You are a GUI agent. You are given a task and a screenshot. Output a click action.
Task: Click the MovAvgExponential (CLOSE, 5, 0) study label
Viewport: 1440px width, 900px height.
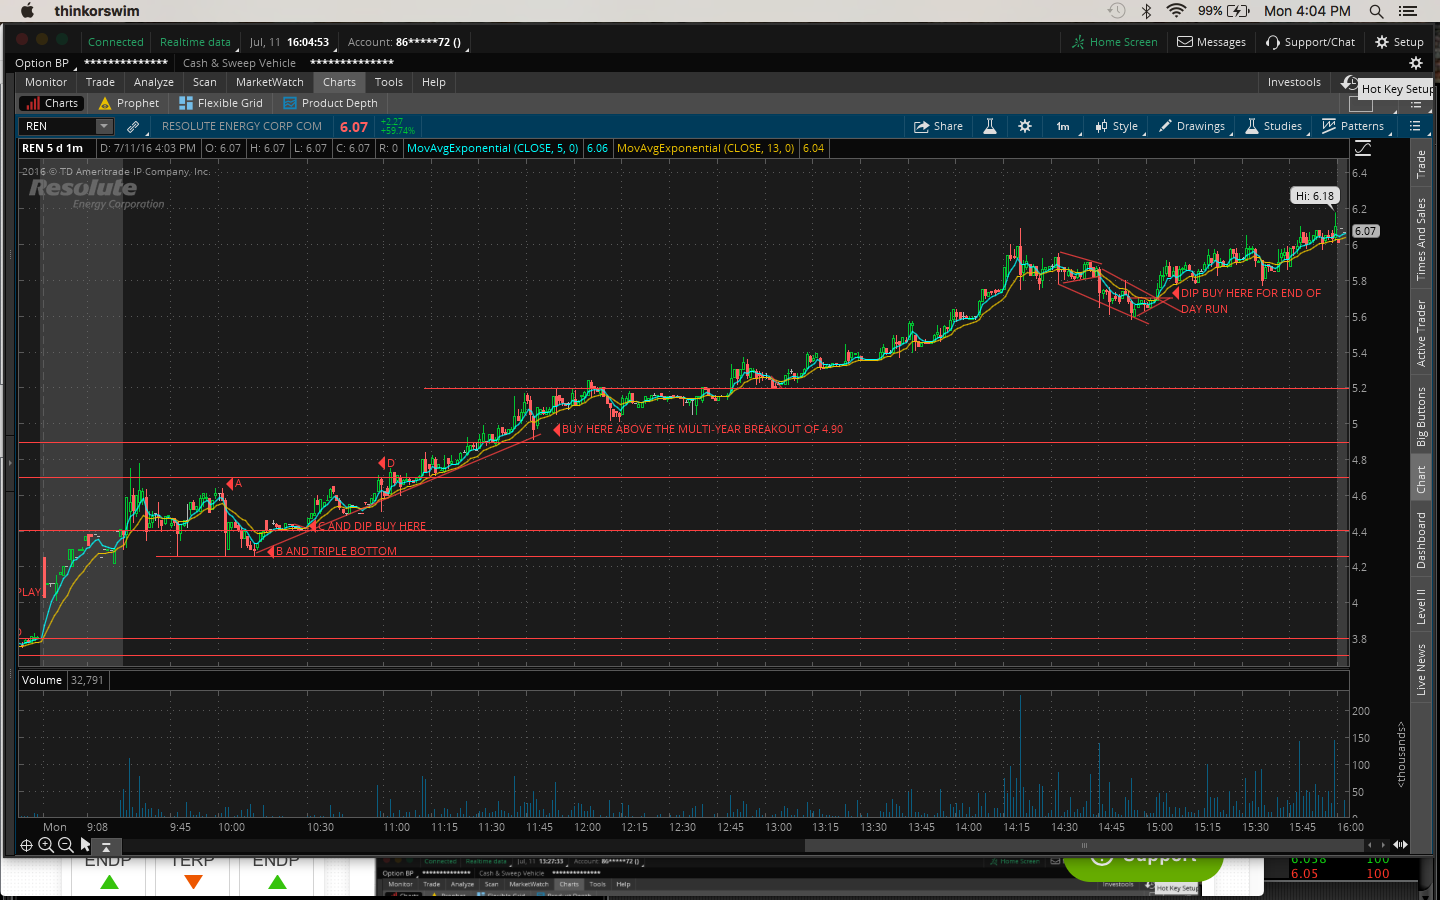pyautogui.click(x=493, y=148)
